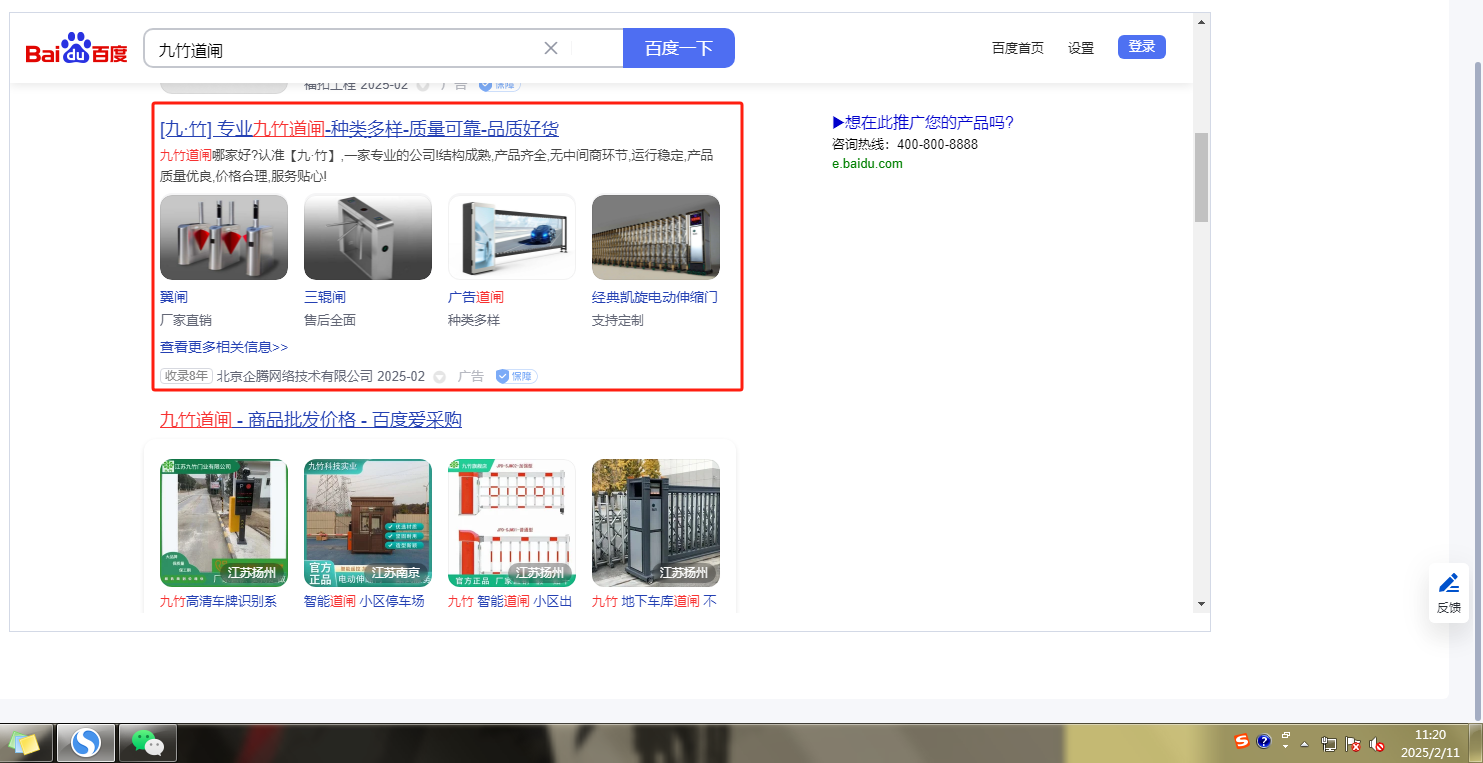
Task: Click the results frame scroll-down arrow
Action: pos(1201,604)
